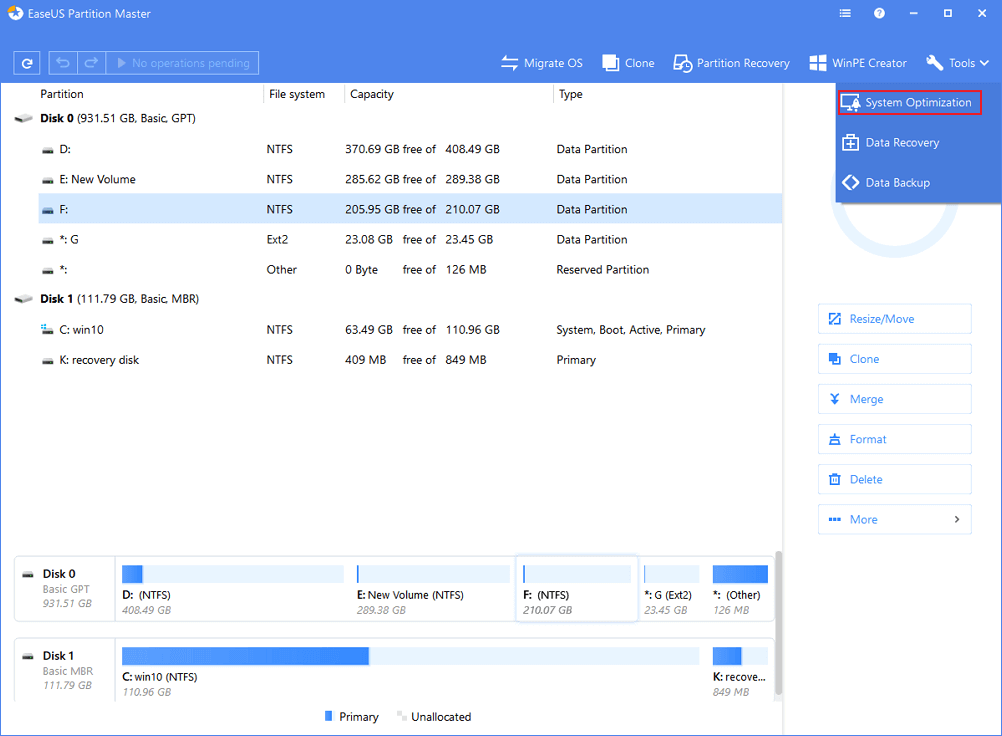Click the Primary legend color swatch
The width and height of the screenshot is (1002, 736).
point(329,716)
